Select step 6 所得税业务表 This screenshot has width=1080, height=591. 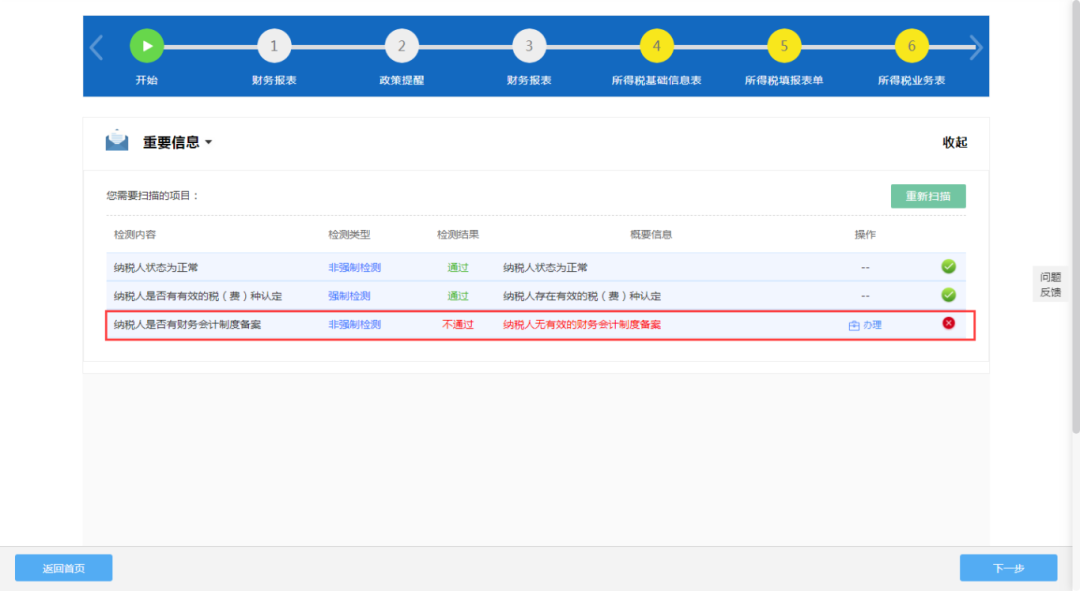point(911,46)
